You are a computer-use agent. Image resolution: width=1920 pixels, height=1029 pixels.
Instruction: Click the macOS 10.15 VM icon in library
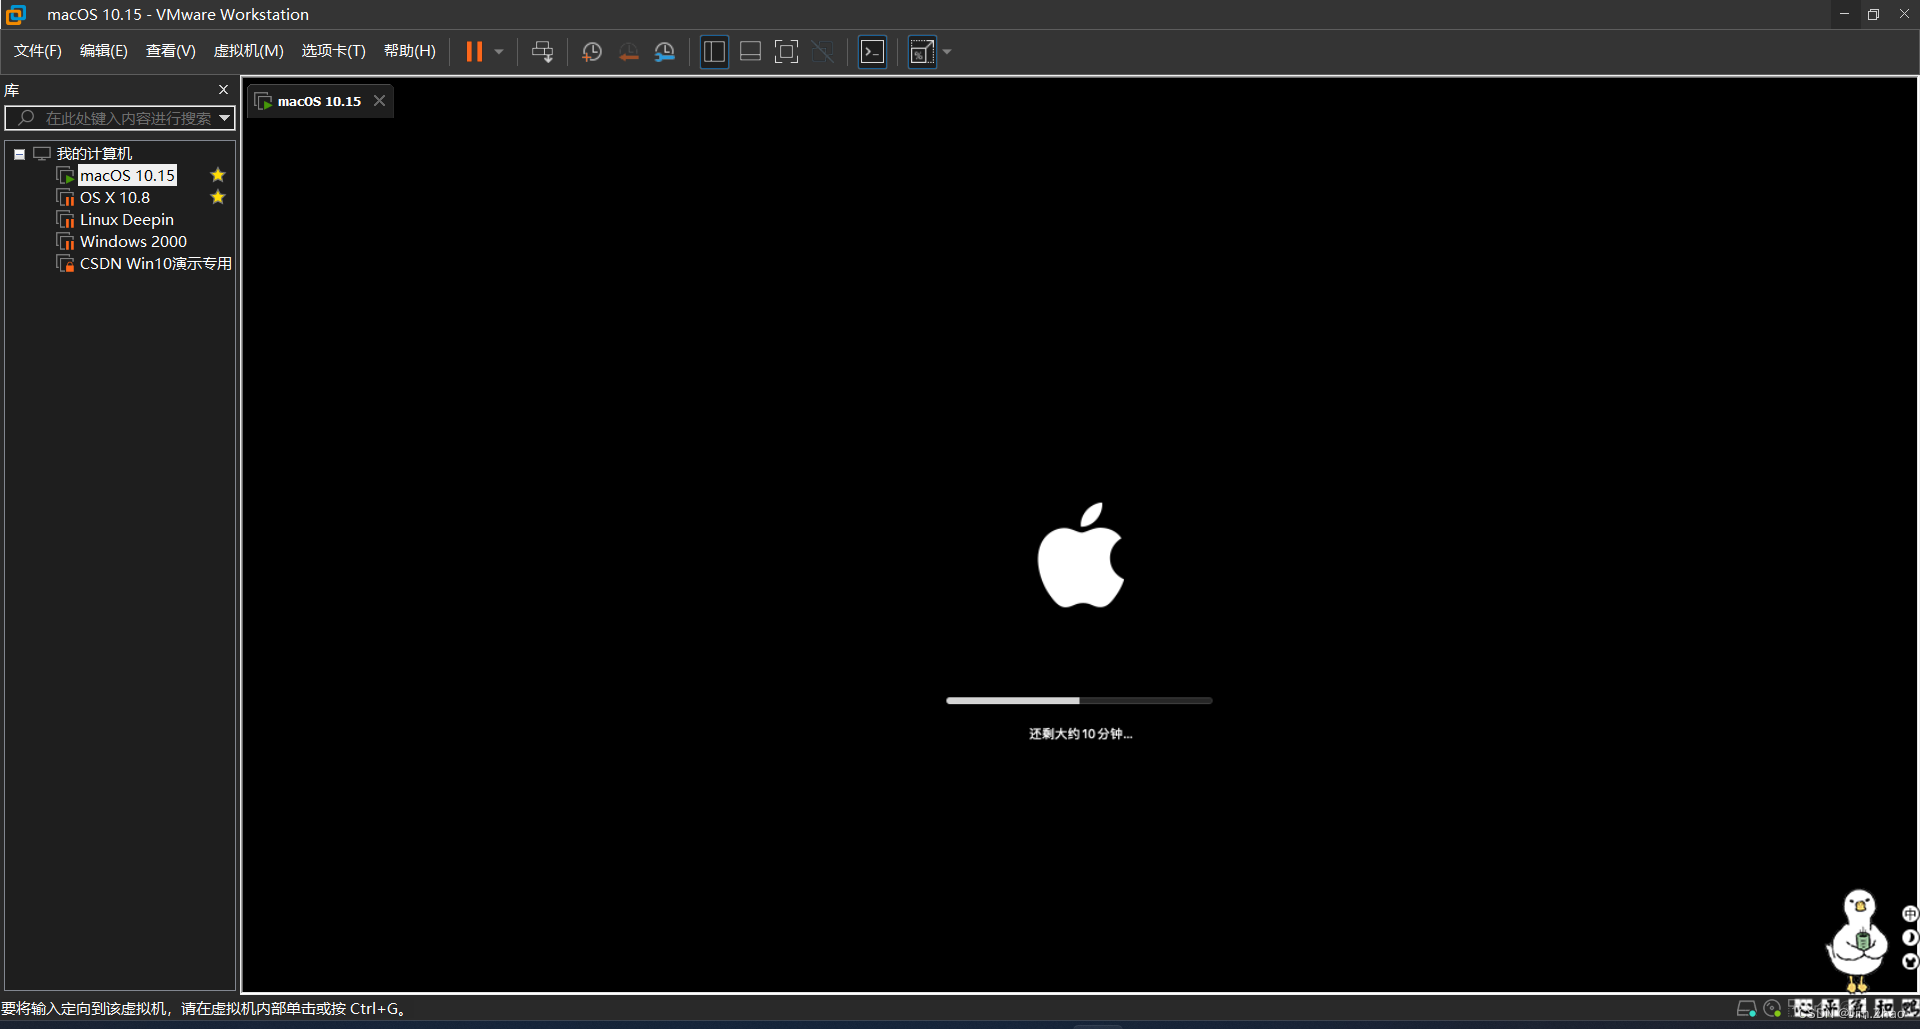[x=66, y=176]
